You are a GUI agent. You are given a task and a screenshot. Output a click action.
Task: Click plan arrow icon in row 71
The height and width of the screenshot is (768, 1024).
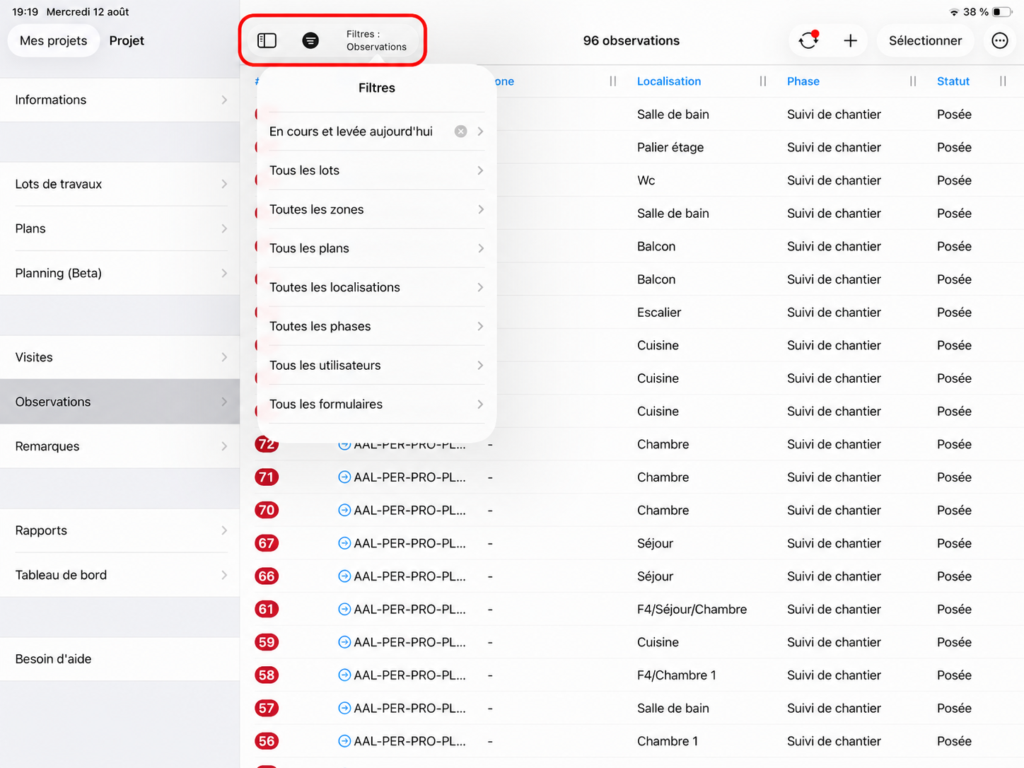click(x=344, y=477)
